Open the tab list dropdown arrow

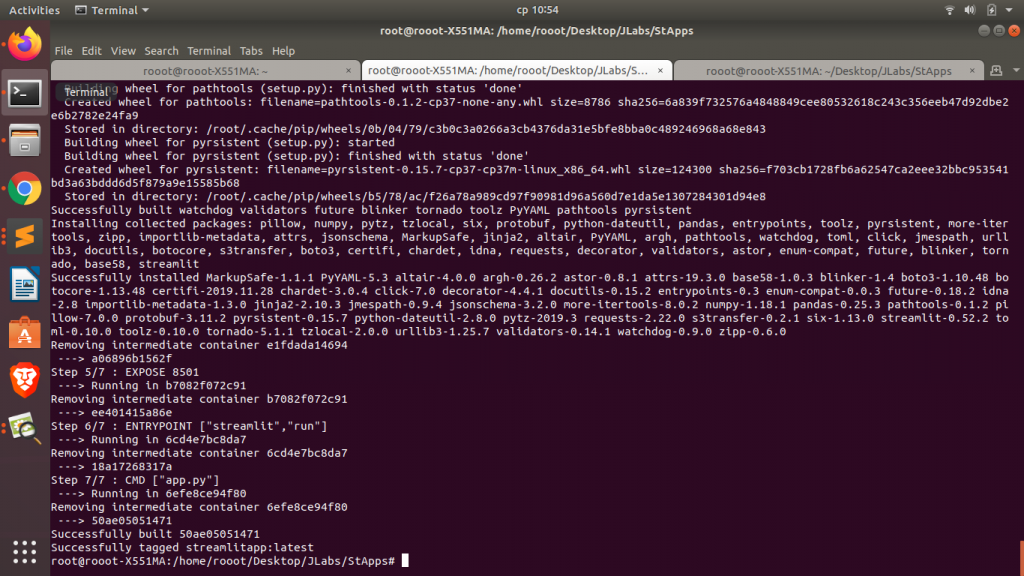coord(1014,70)
